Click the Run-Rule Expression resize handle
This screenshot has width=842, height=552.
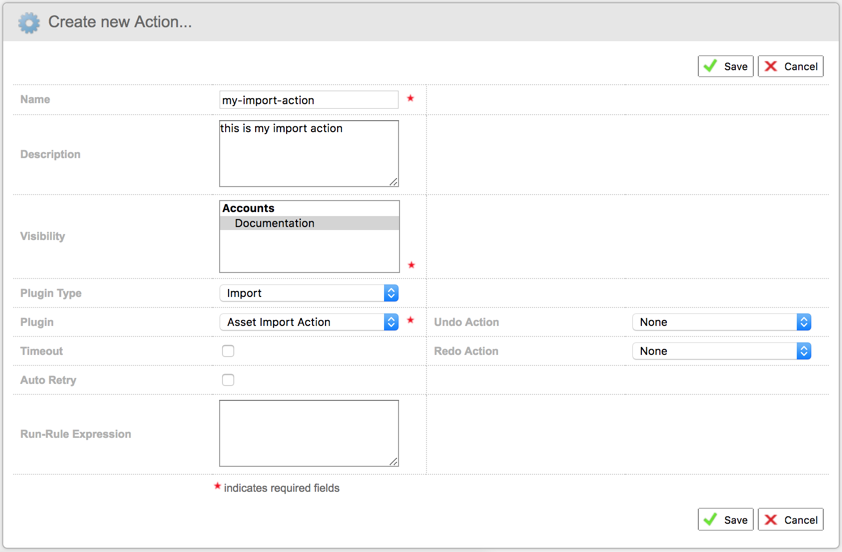pyautogui.click(x=394, y=461)
